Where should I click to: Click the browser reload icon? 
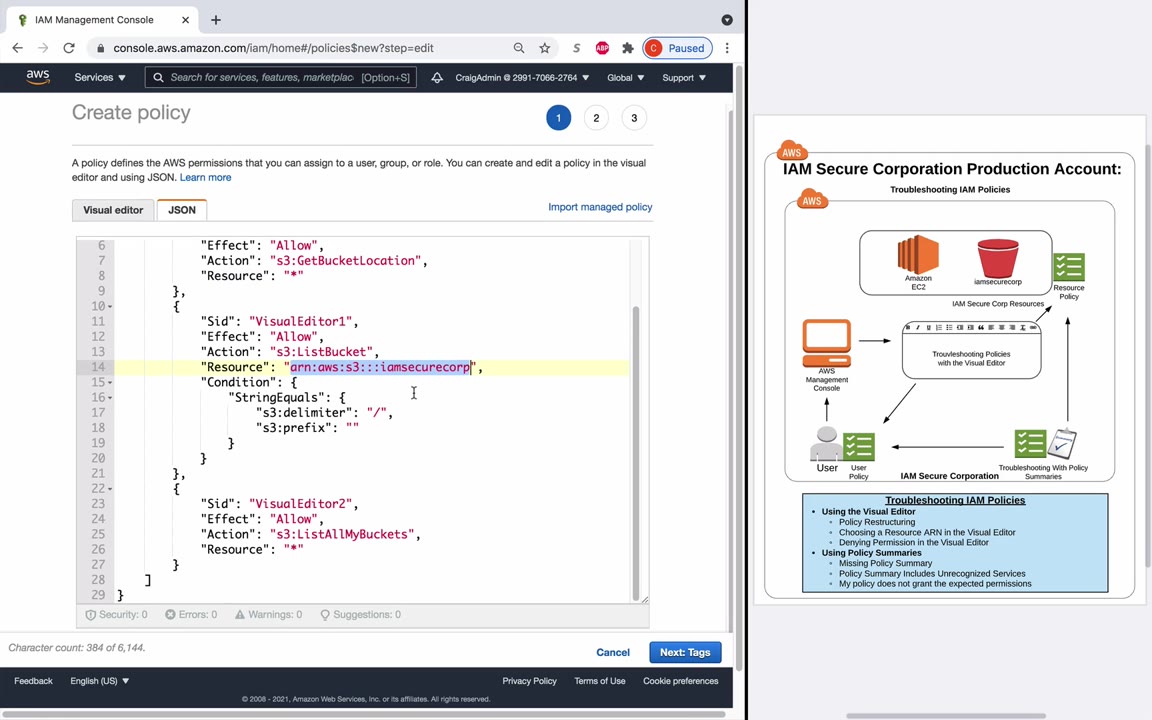click(x=69, y=48)
